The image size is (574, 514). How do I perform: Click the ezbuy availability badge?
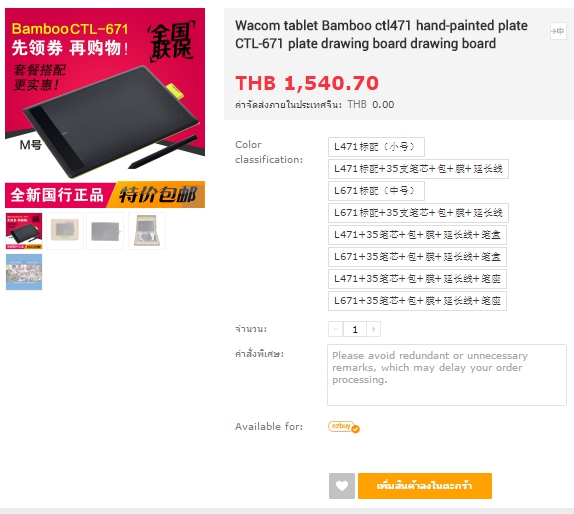pyautogui.click(x=344, y=427)
